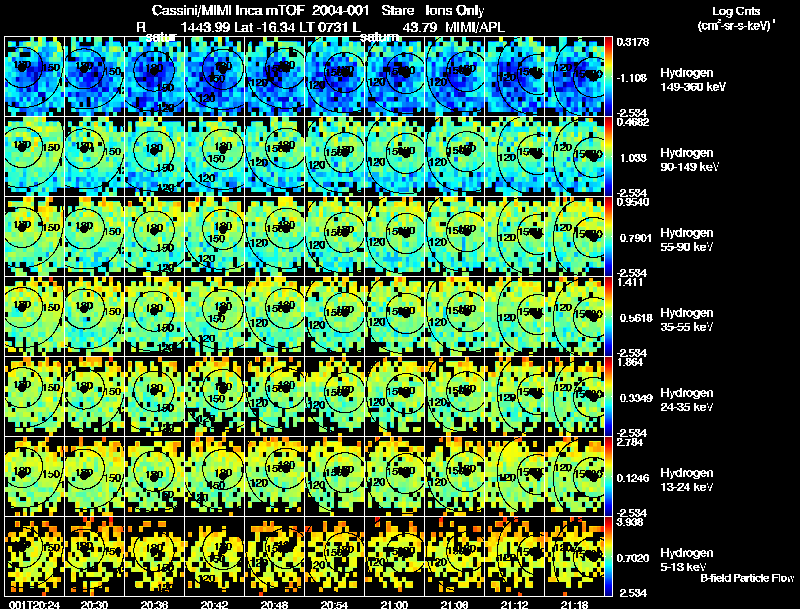
Task: Click the '0.3349' colorbar midpoint value
Action: [636, 398]
